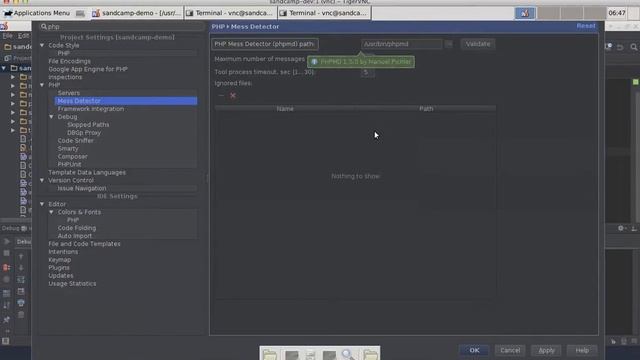The height and width of the screenshot is (360, 640).
Task: Click the square stop icon in Debug panel
Action: click(7, 253)
